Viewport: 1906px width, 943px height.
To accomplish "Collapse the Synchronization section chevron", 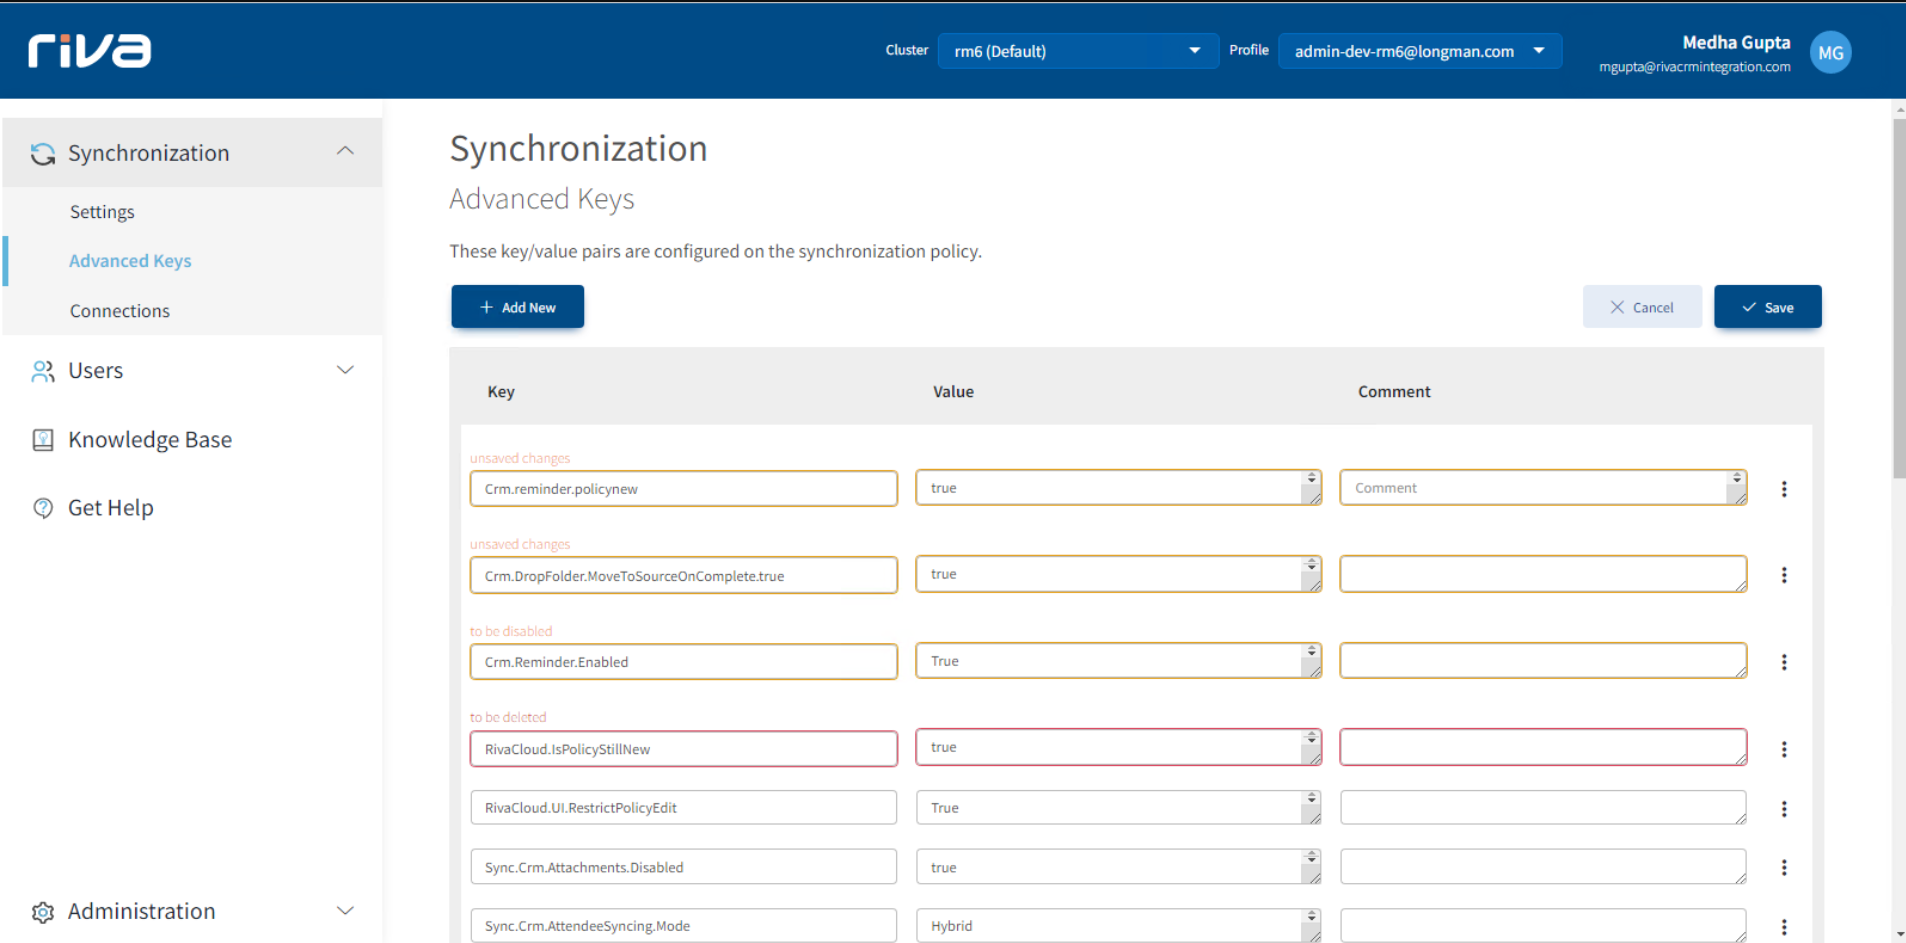I will point(345,151).
